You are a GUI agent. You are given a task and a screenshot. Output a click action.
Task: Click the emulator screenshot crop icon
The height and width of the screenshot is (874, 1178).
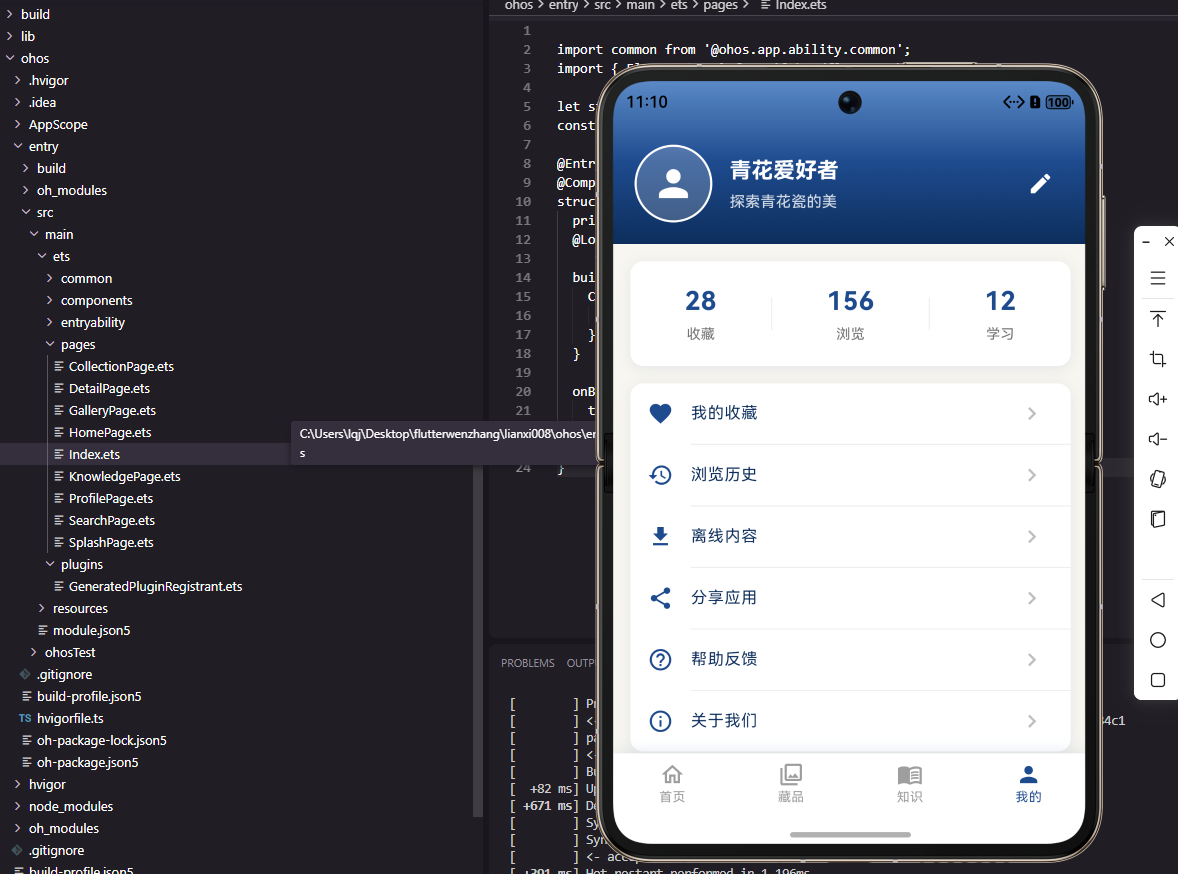point(1158,358)
